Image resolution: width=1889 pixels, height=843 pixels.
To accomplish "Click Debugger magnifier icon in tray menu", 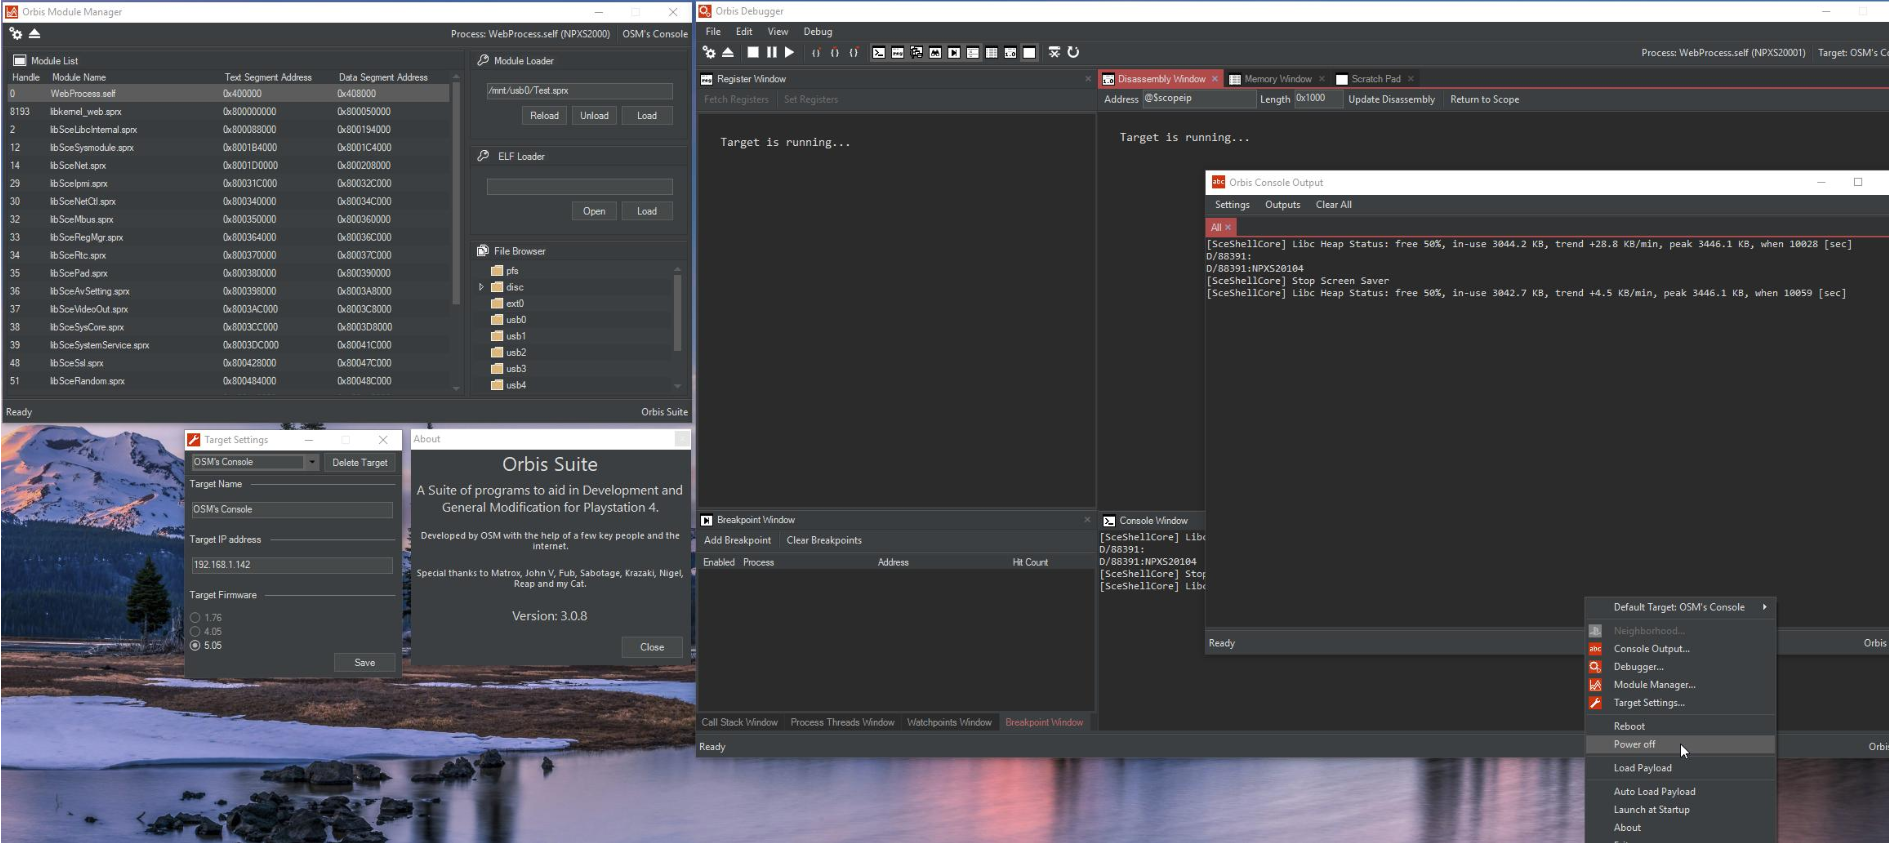I will 1595,667.
